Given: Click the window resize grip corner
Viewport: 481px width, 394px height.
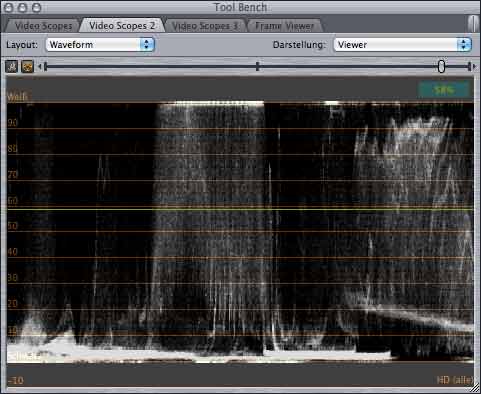Looking at the screenshot, I should click(x=476, y=389).
